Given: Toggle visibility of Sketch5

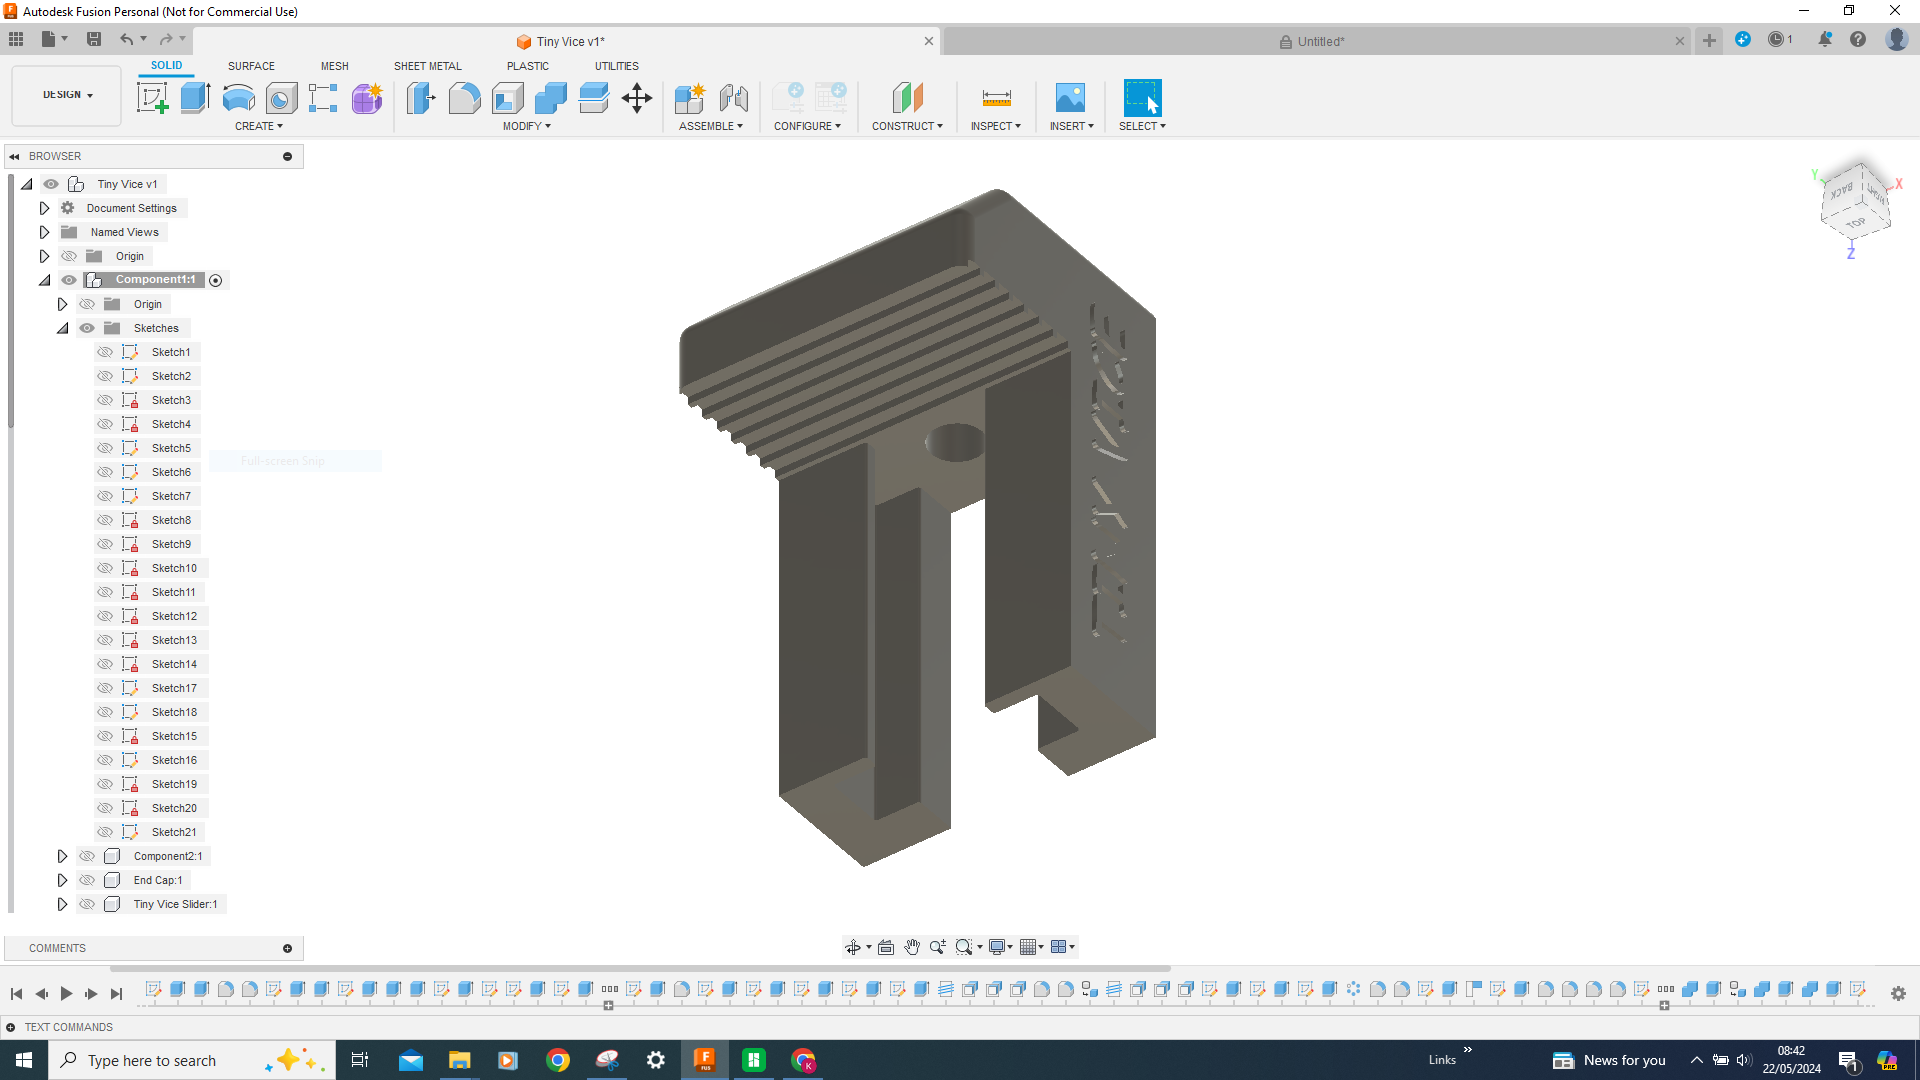Looking at the screenshot, I should tap(105, 448).
